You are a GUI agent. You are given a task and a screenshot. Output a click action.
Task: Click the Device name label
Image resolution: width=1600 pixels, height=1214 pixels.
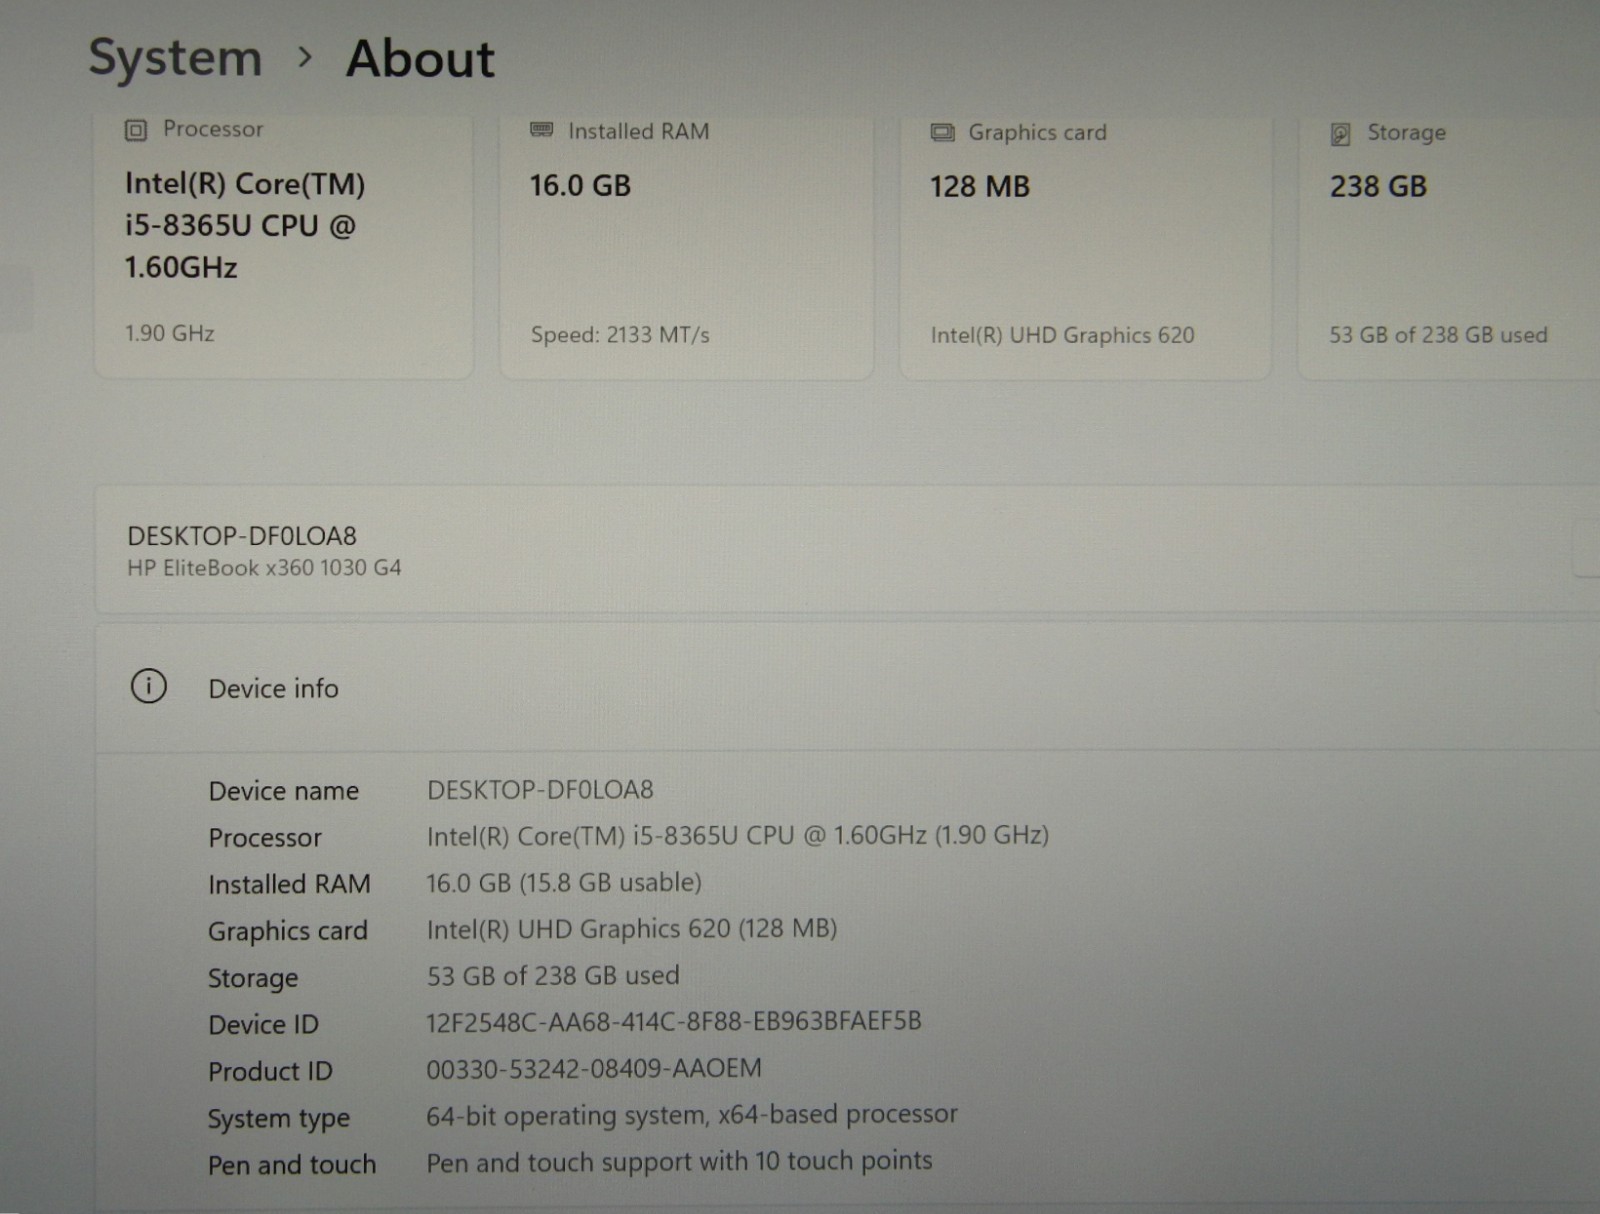(283, 791)
